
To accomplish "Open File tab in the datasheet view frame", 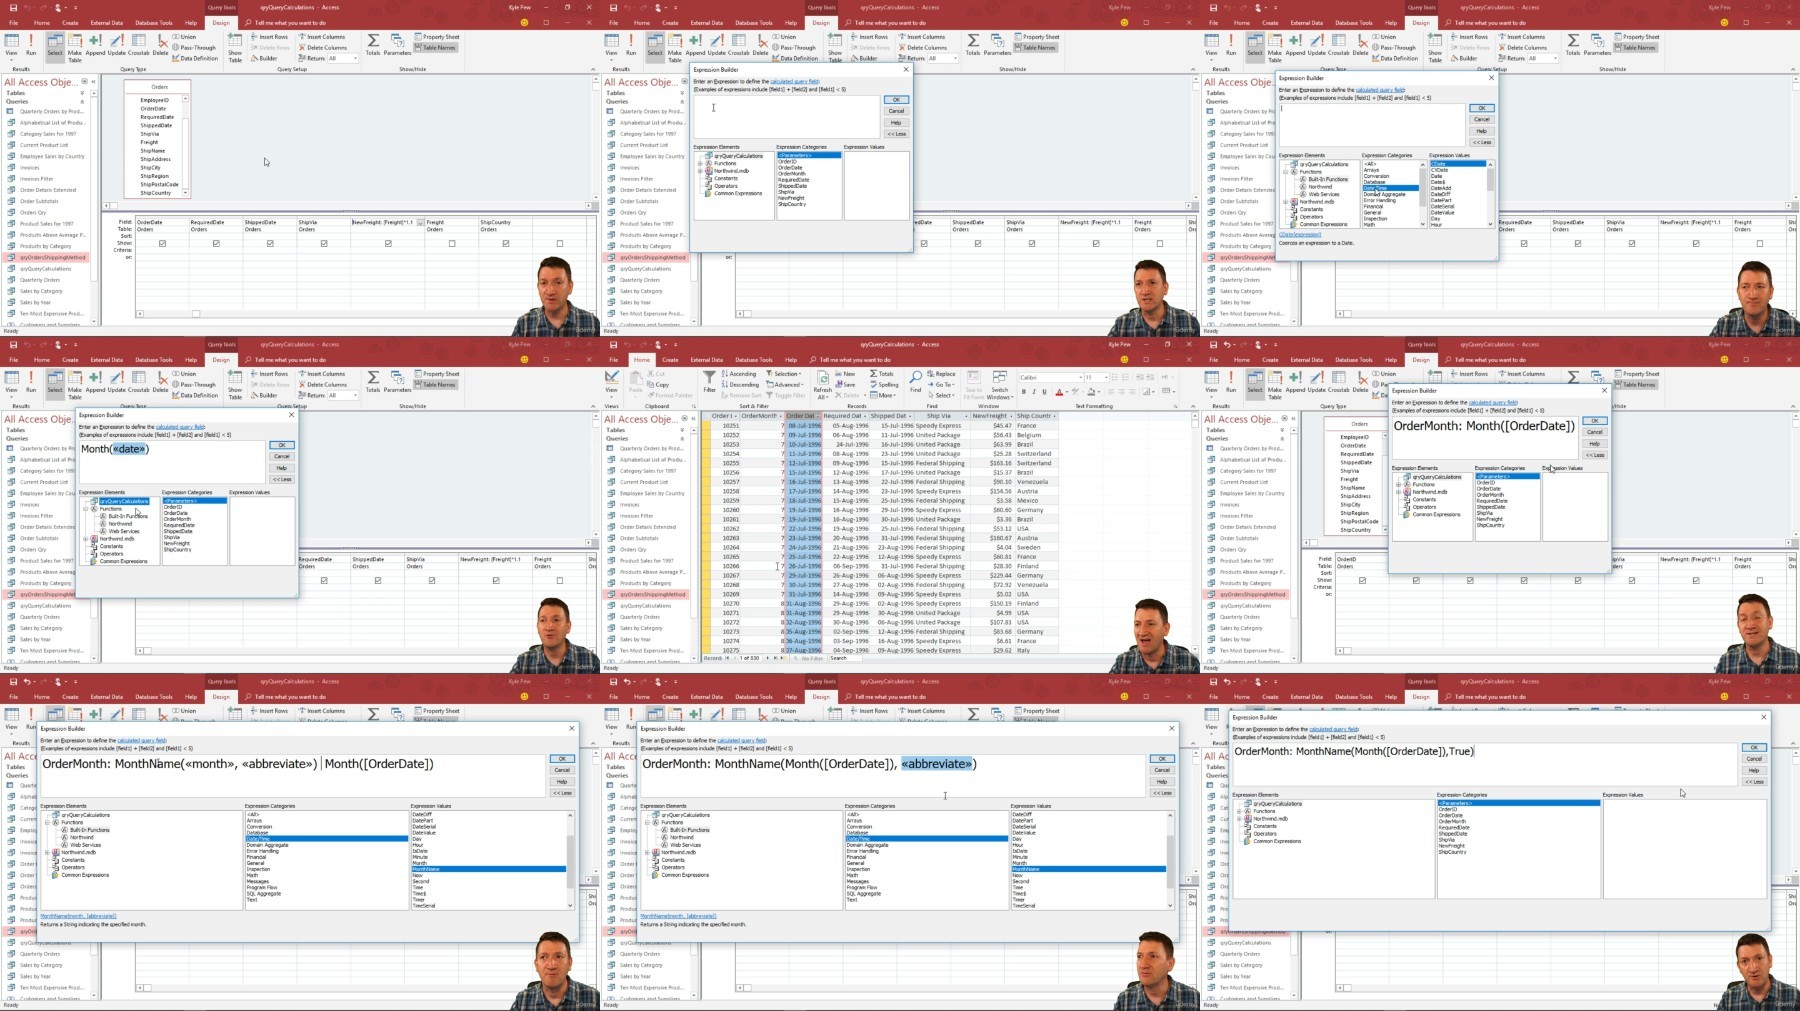I will coord(613,359).
